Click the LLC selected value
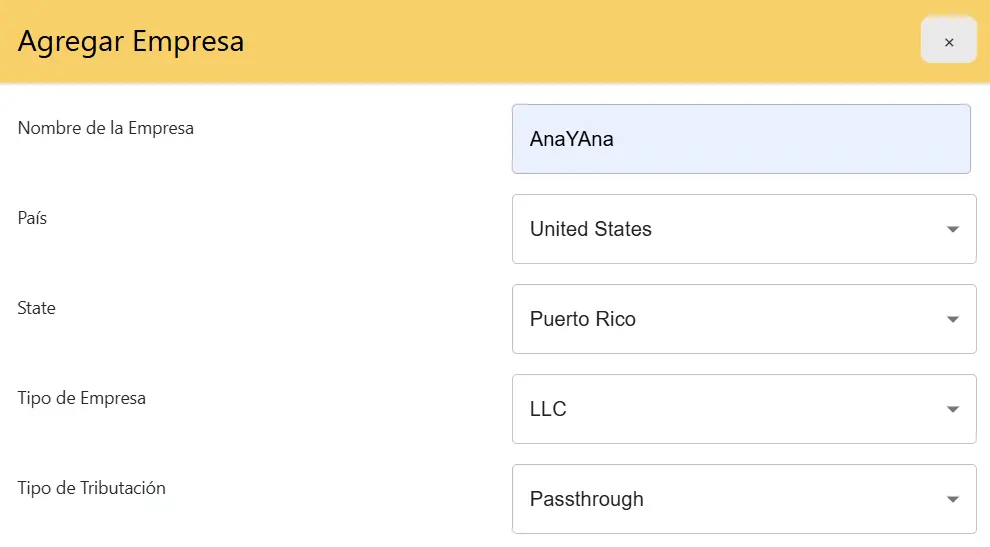This screenshot has height=547, width=990. (548, 409)
